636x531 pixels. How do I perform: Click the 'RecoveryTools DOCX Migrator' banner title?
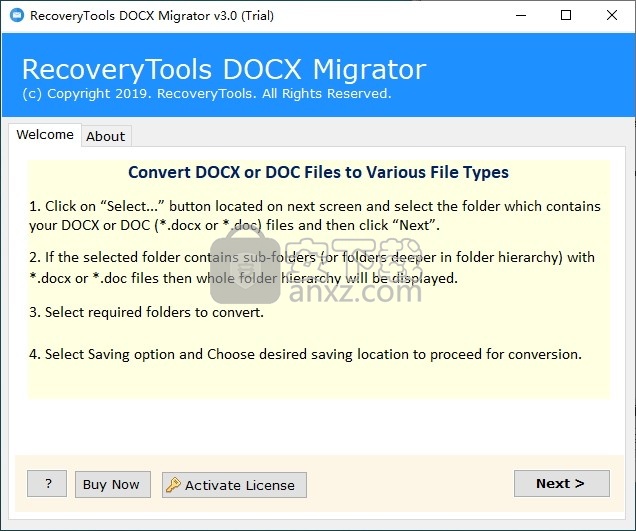[x=224, y=69]
